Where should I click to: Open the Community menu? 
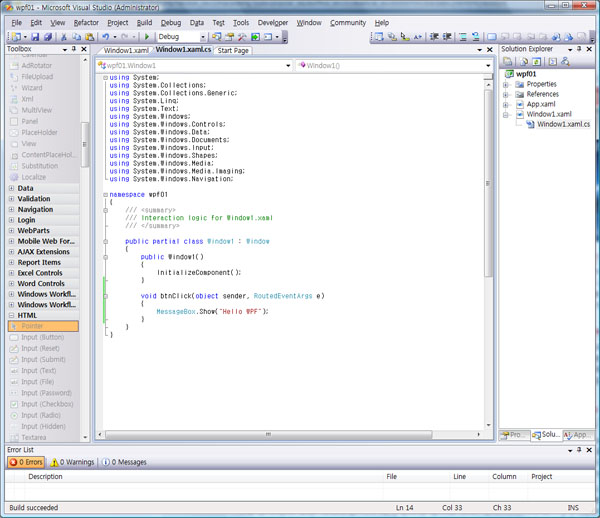click(348, 23)
